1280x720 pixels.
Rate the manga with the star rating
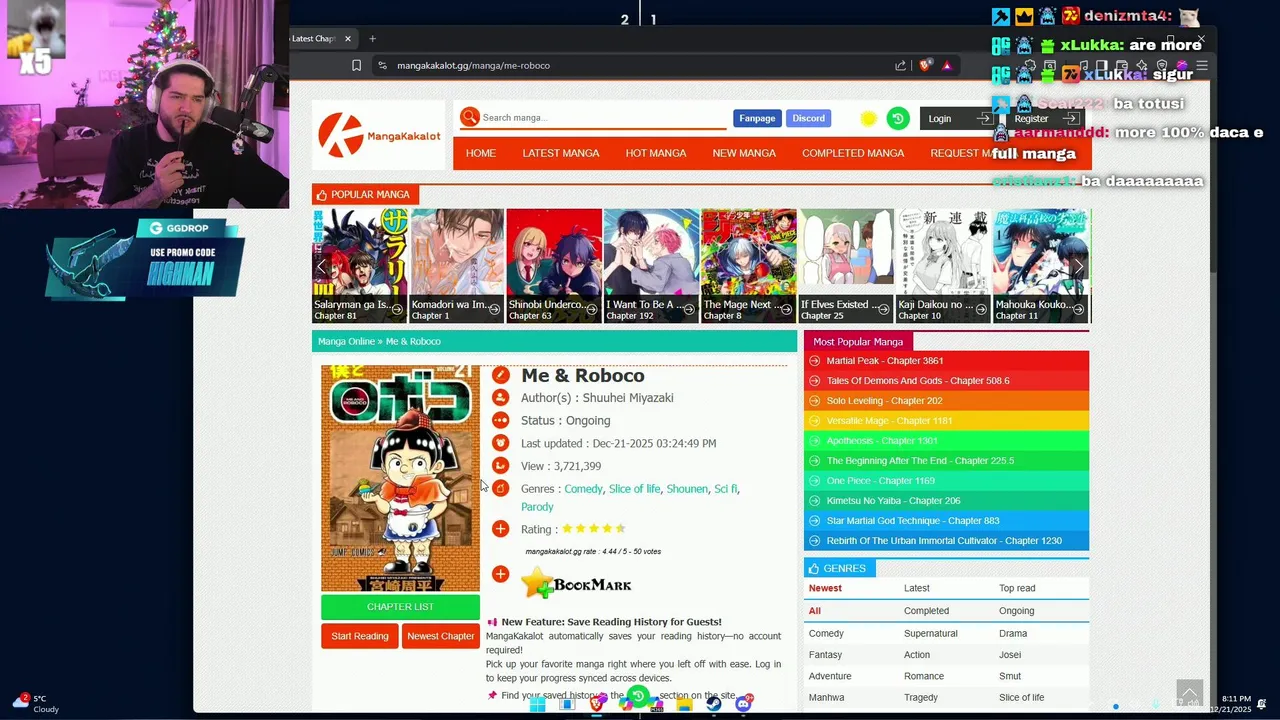594,529
